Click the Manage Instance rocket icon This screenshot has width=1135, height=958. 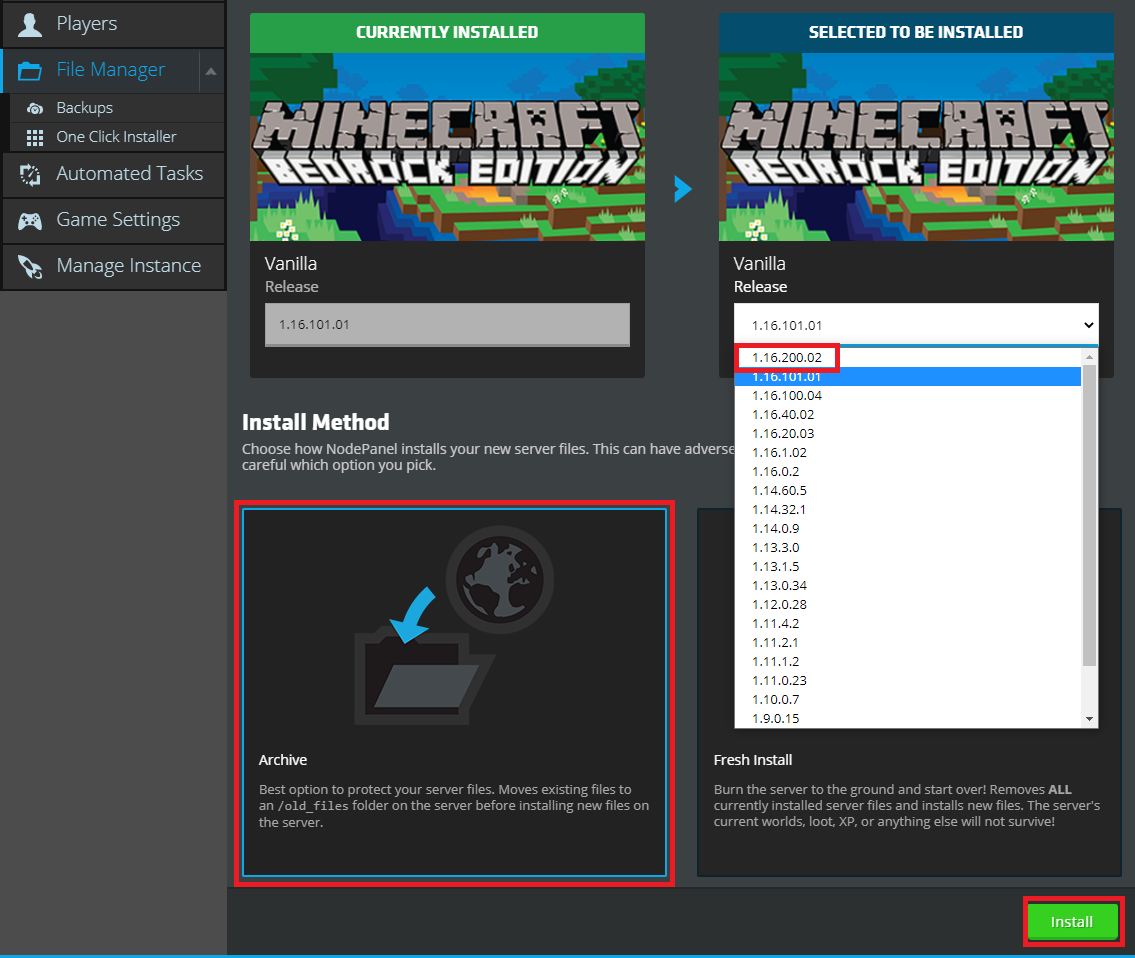(30, 266)
